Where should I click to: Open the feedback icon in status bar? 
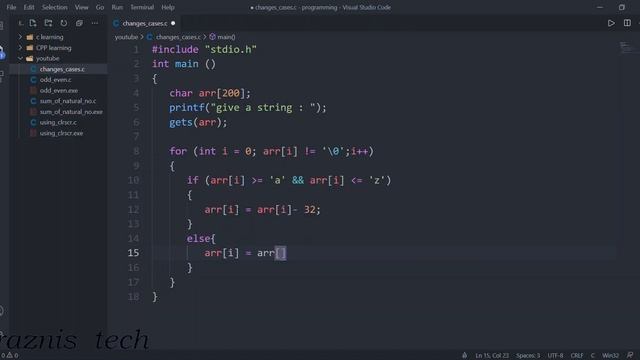pos(630,356)
